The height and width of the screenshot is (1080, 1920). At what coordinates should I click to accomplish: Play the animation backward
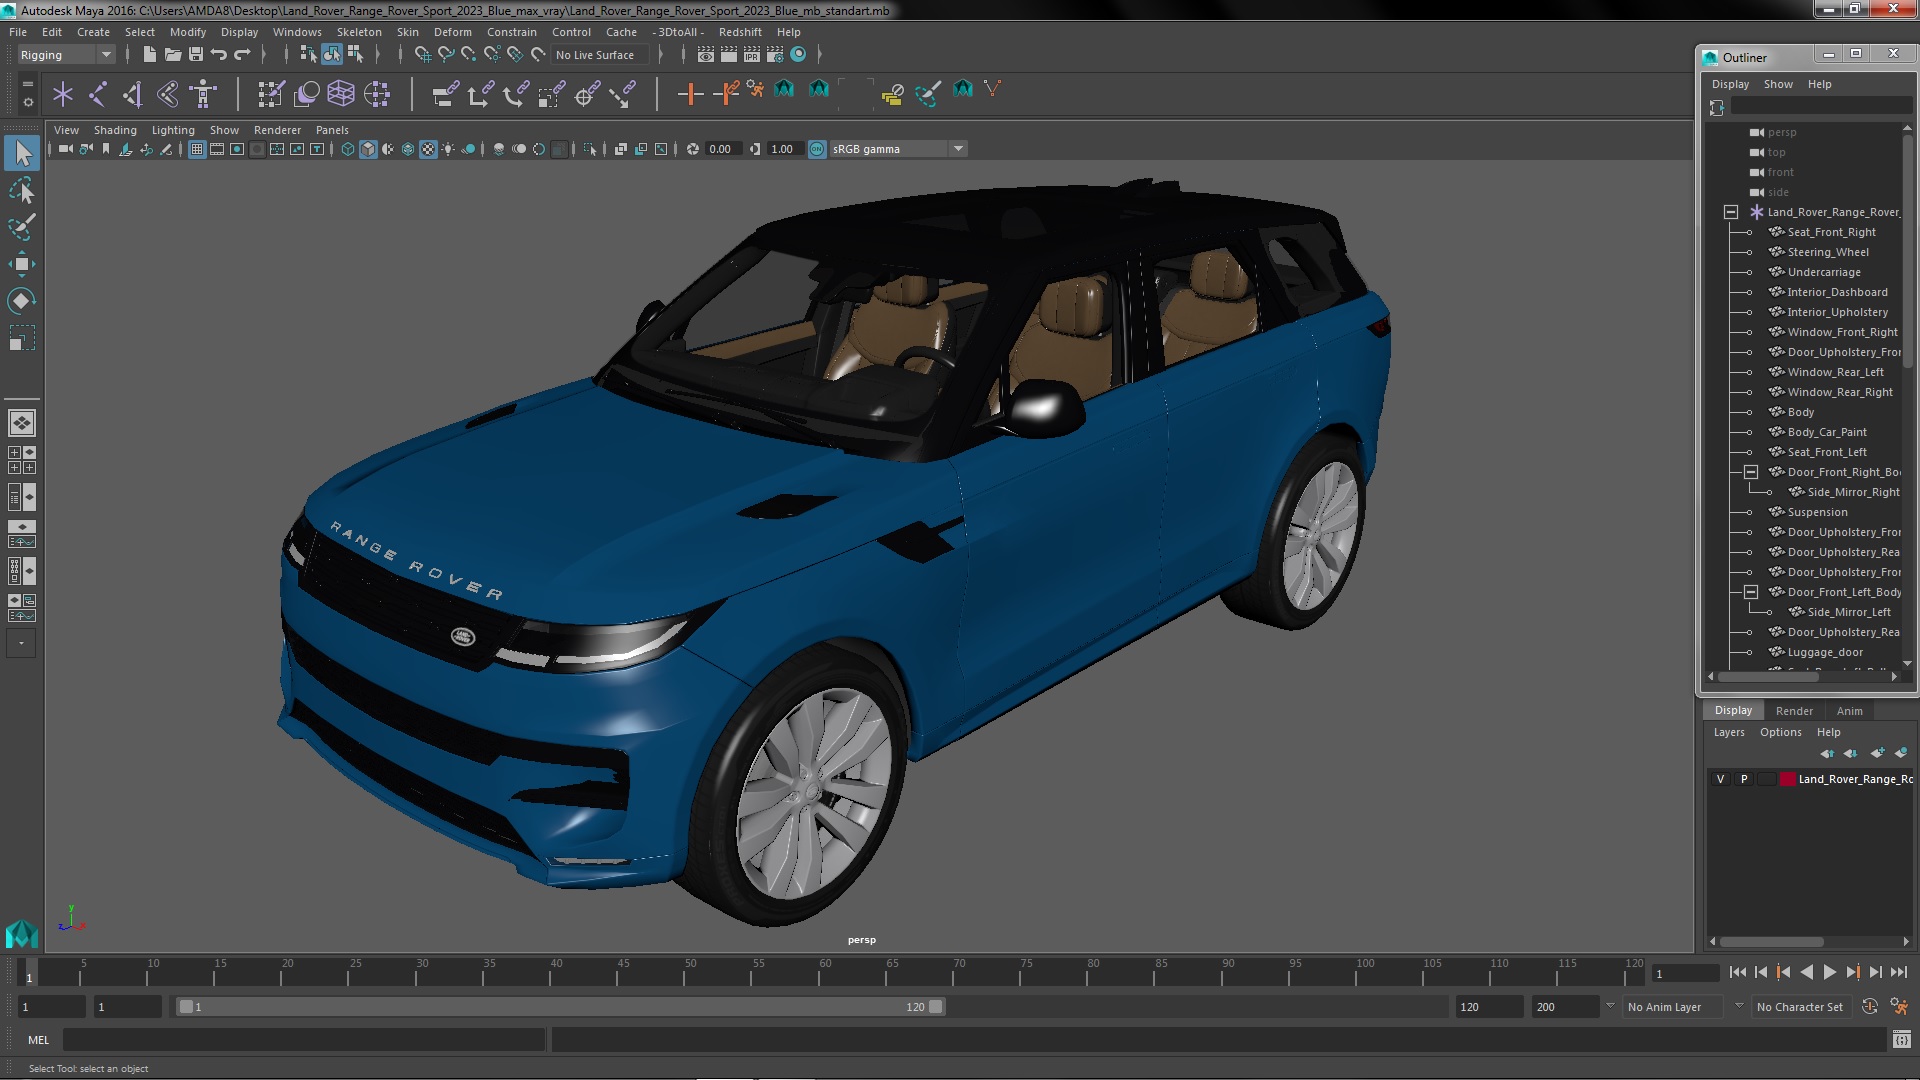coord(1806,972)
